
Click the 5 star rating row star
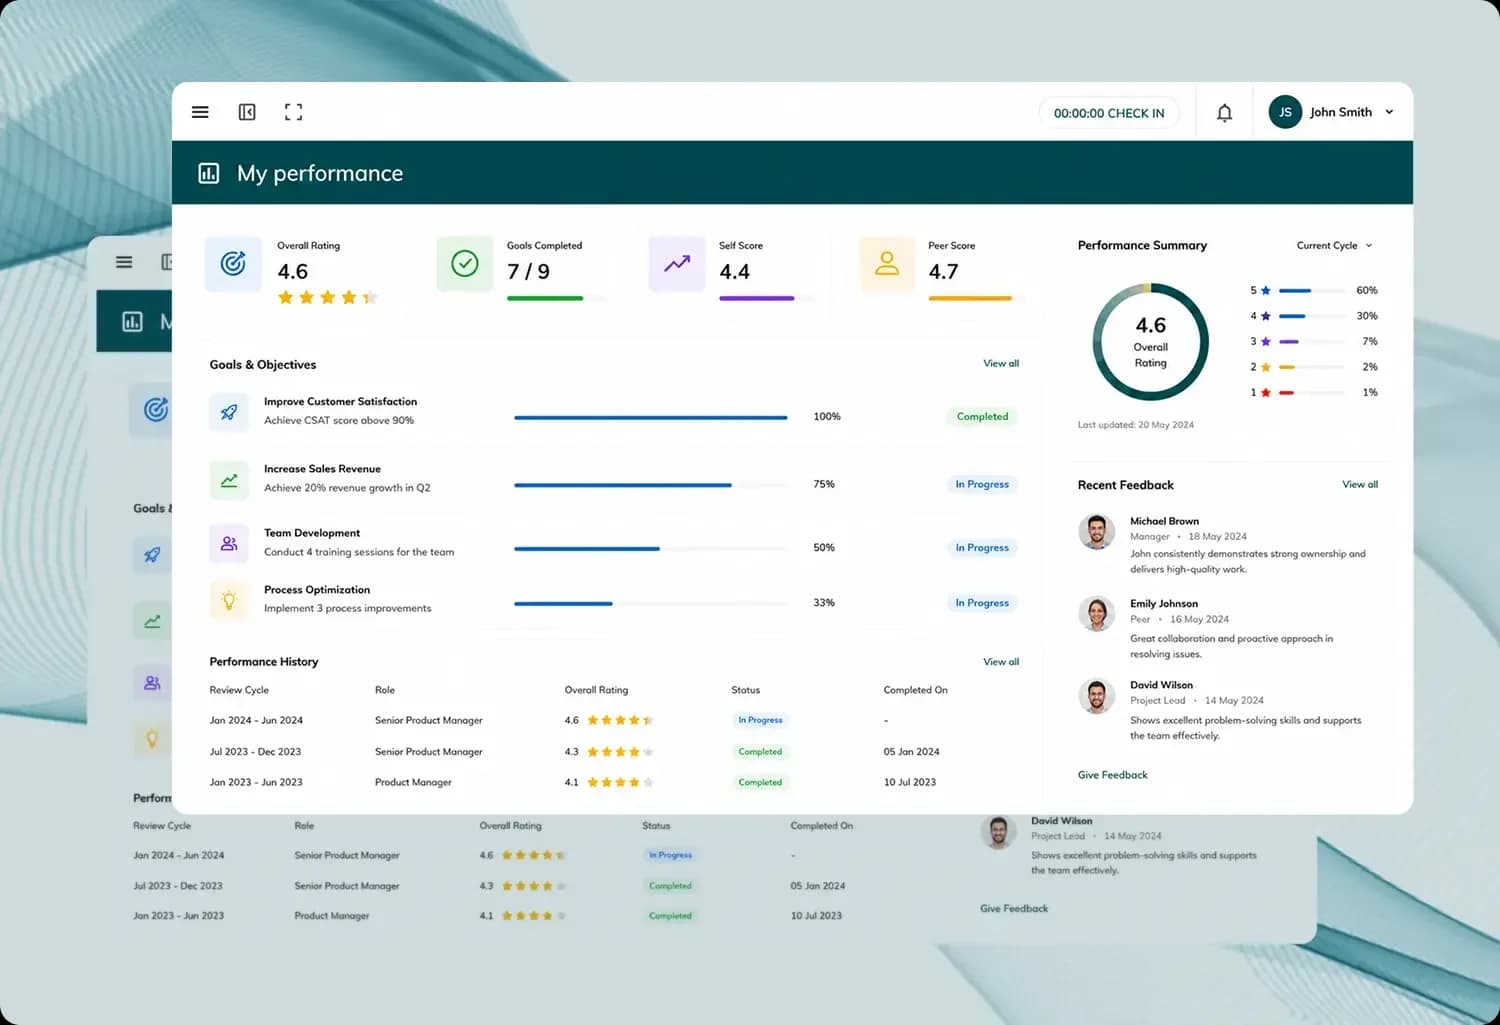point(1266,290)
